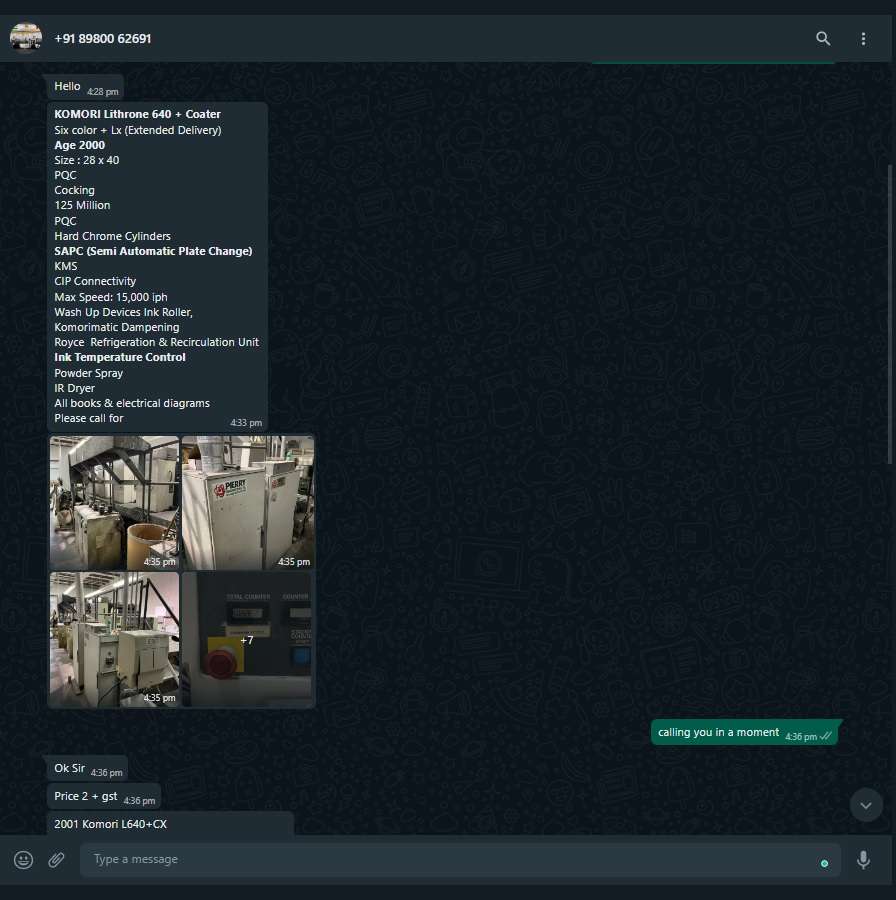Open the third machine photo with cabinets
896x900 pixels.
coord(114,639)
